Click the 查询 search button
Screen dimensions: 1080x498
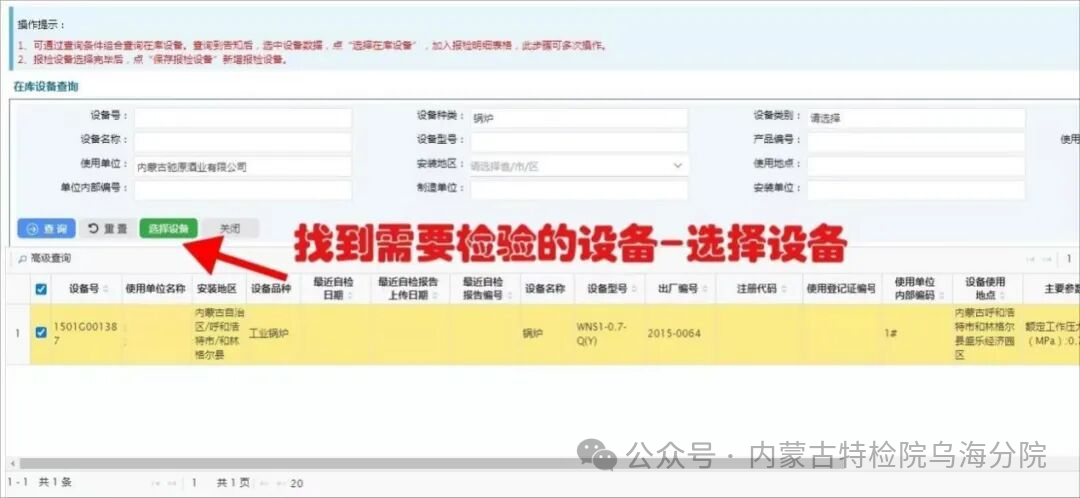(x=46, y=229)
